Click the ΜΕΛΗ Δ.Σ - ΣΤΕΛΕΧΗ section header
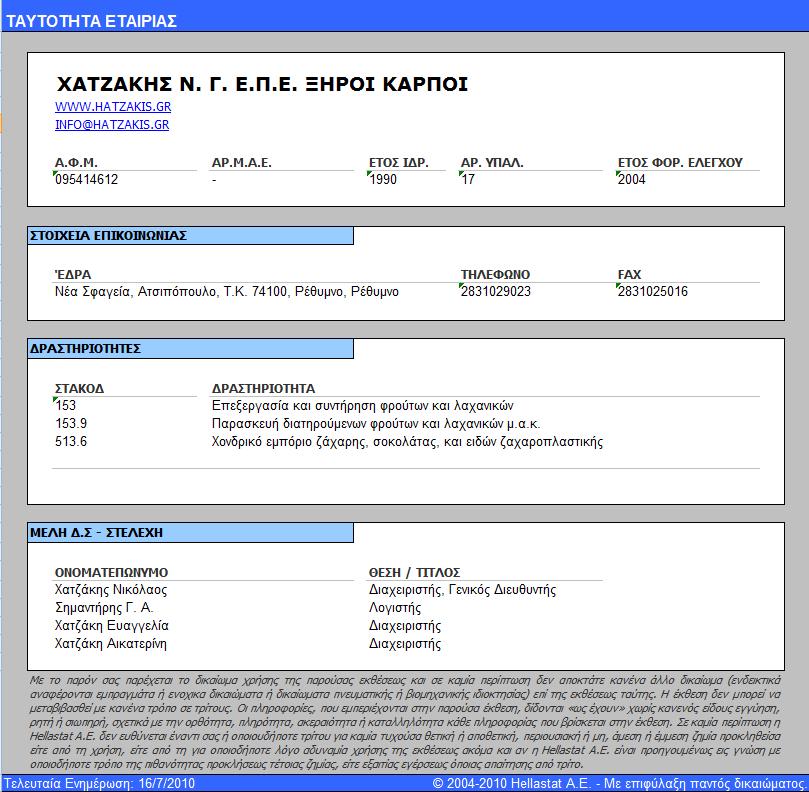 [190, 532]
